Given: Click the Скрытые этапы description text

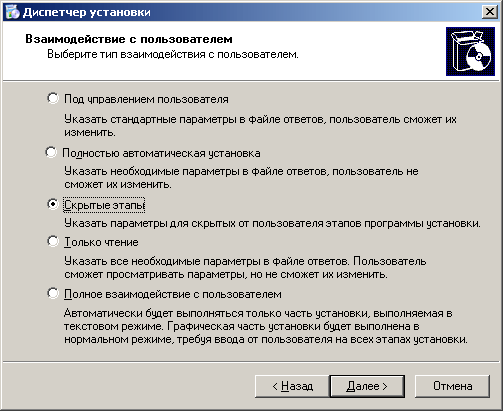Looking at the screenshot, I should 272,223.
